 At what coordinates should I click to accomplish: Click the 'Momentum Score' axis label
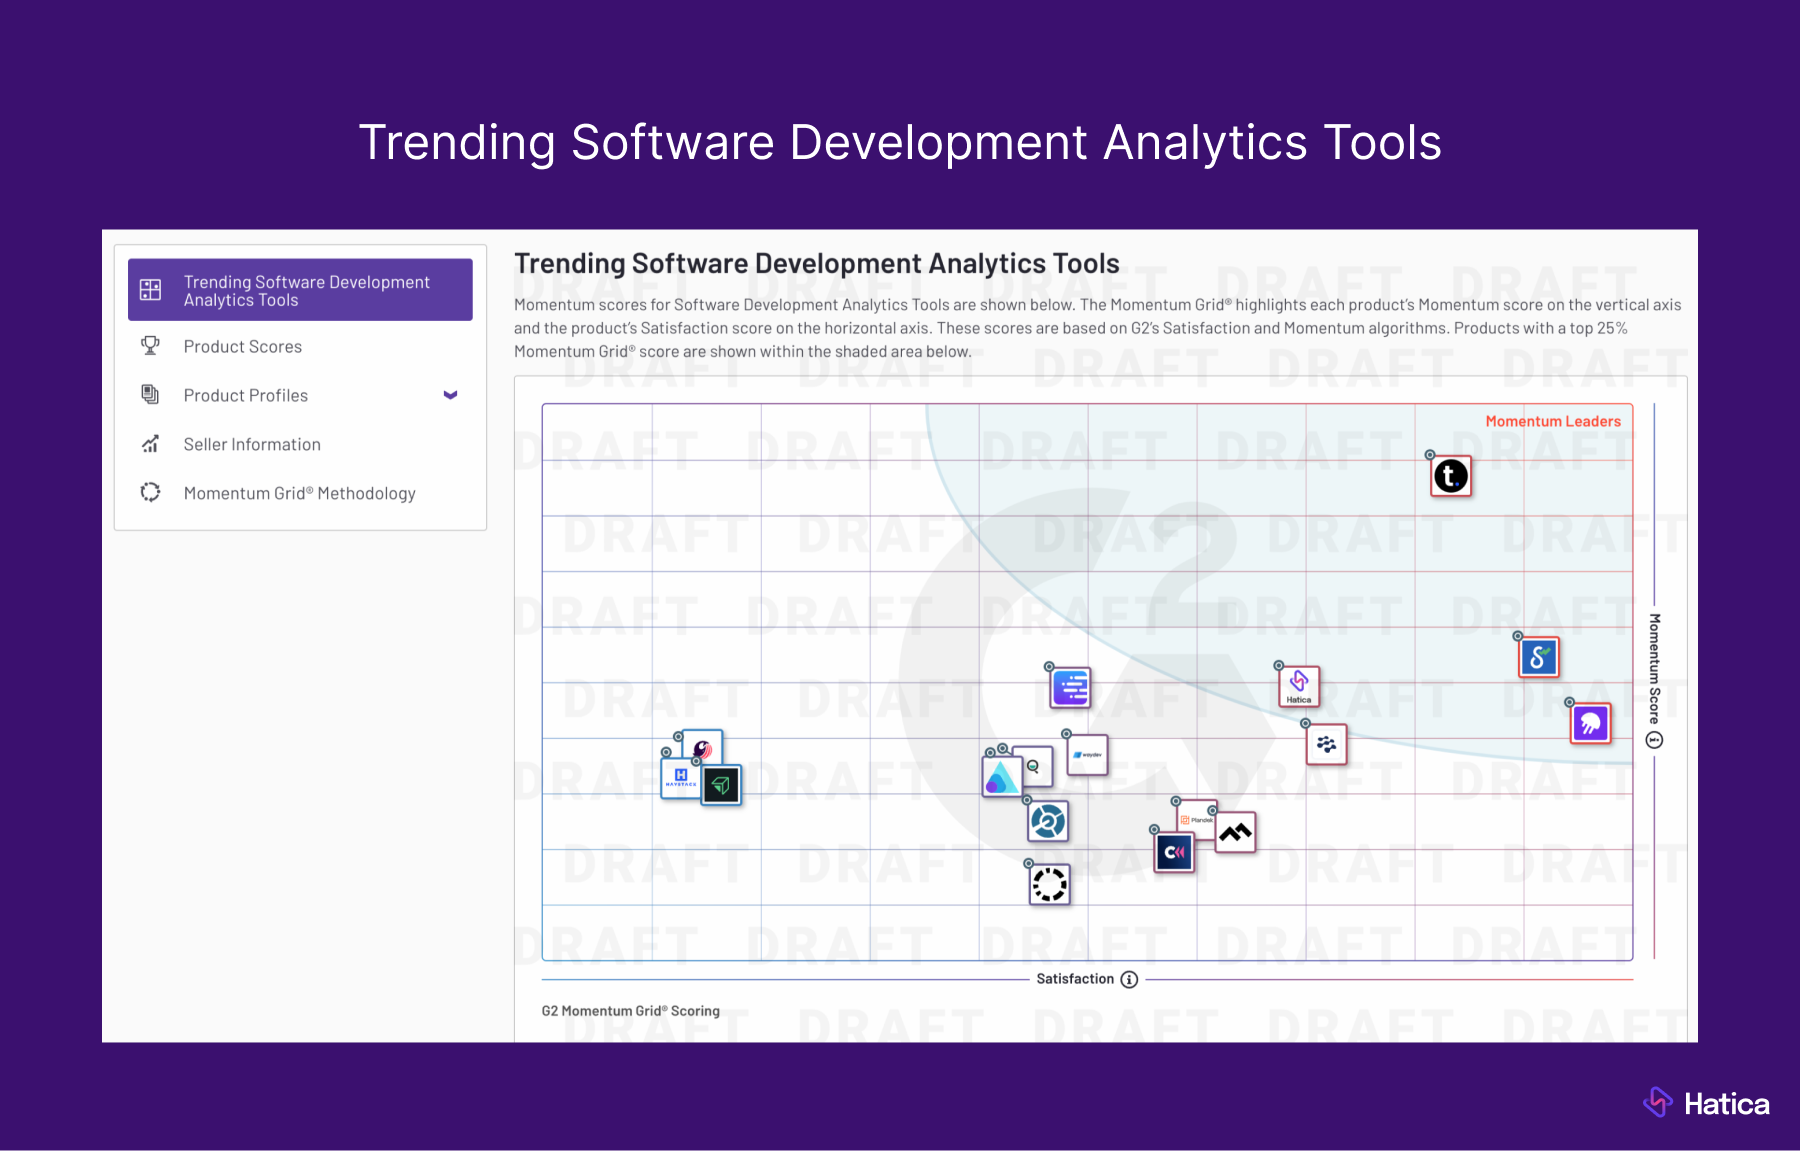pos(1654,669)
